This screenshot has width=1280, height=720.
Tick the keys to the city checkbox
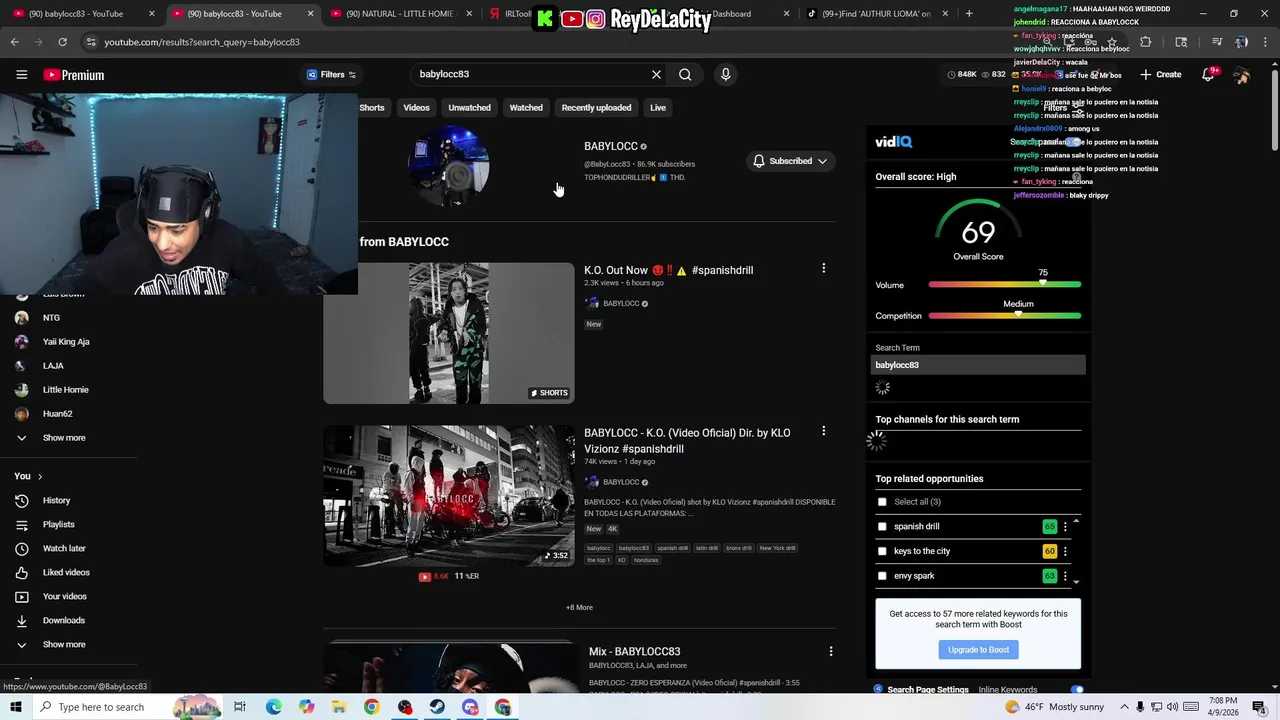tap(882, 551)
